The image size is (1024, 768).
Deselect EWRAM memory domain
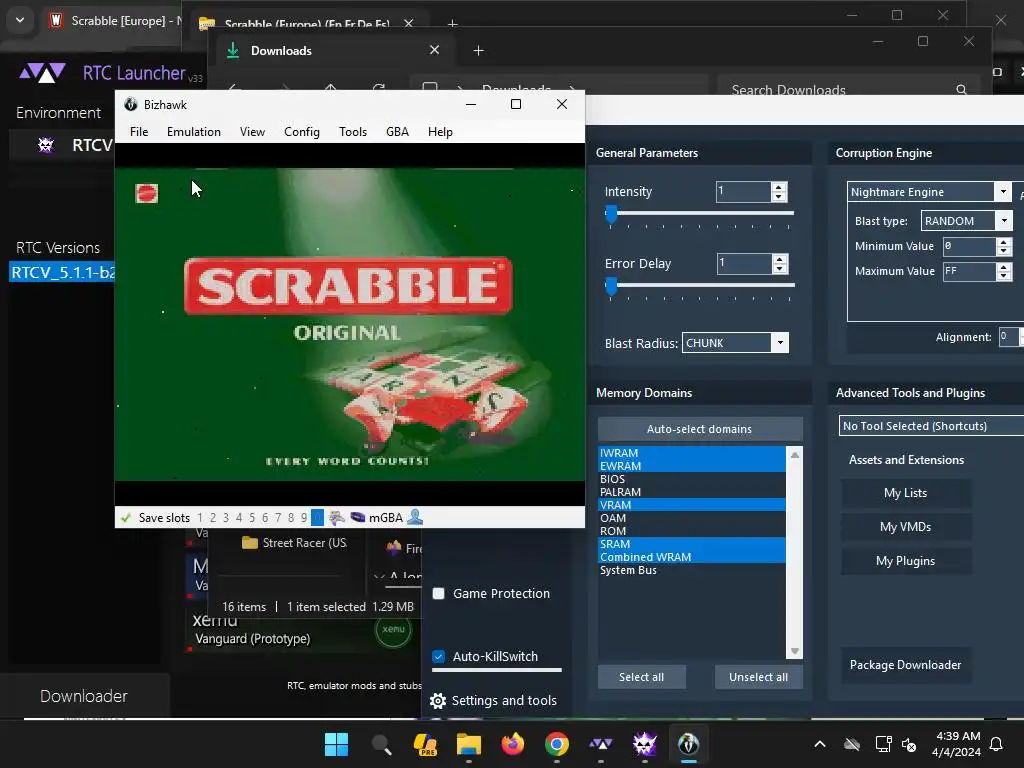point(692,466)
